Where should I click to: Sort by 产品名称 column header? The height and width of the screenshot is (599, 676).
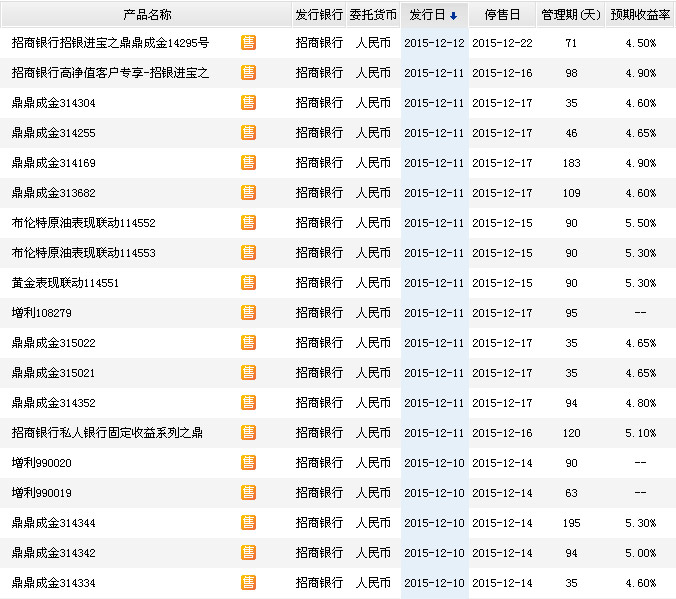(x=147, y=15)
